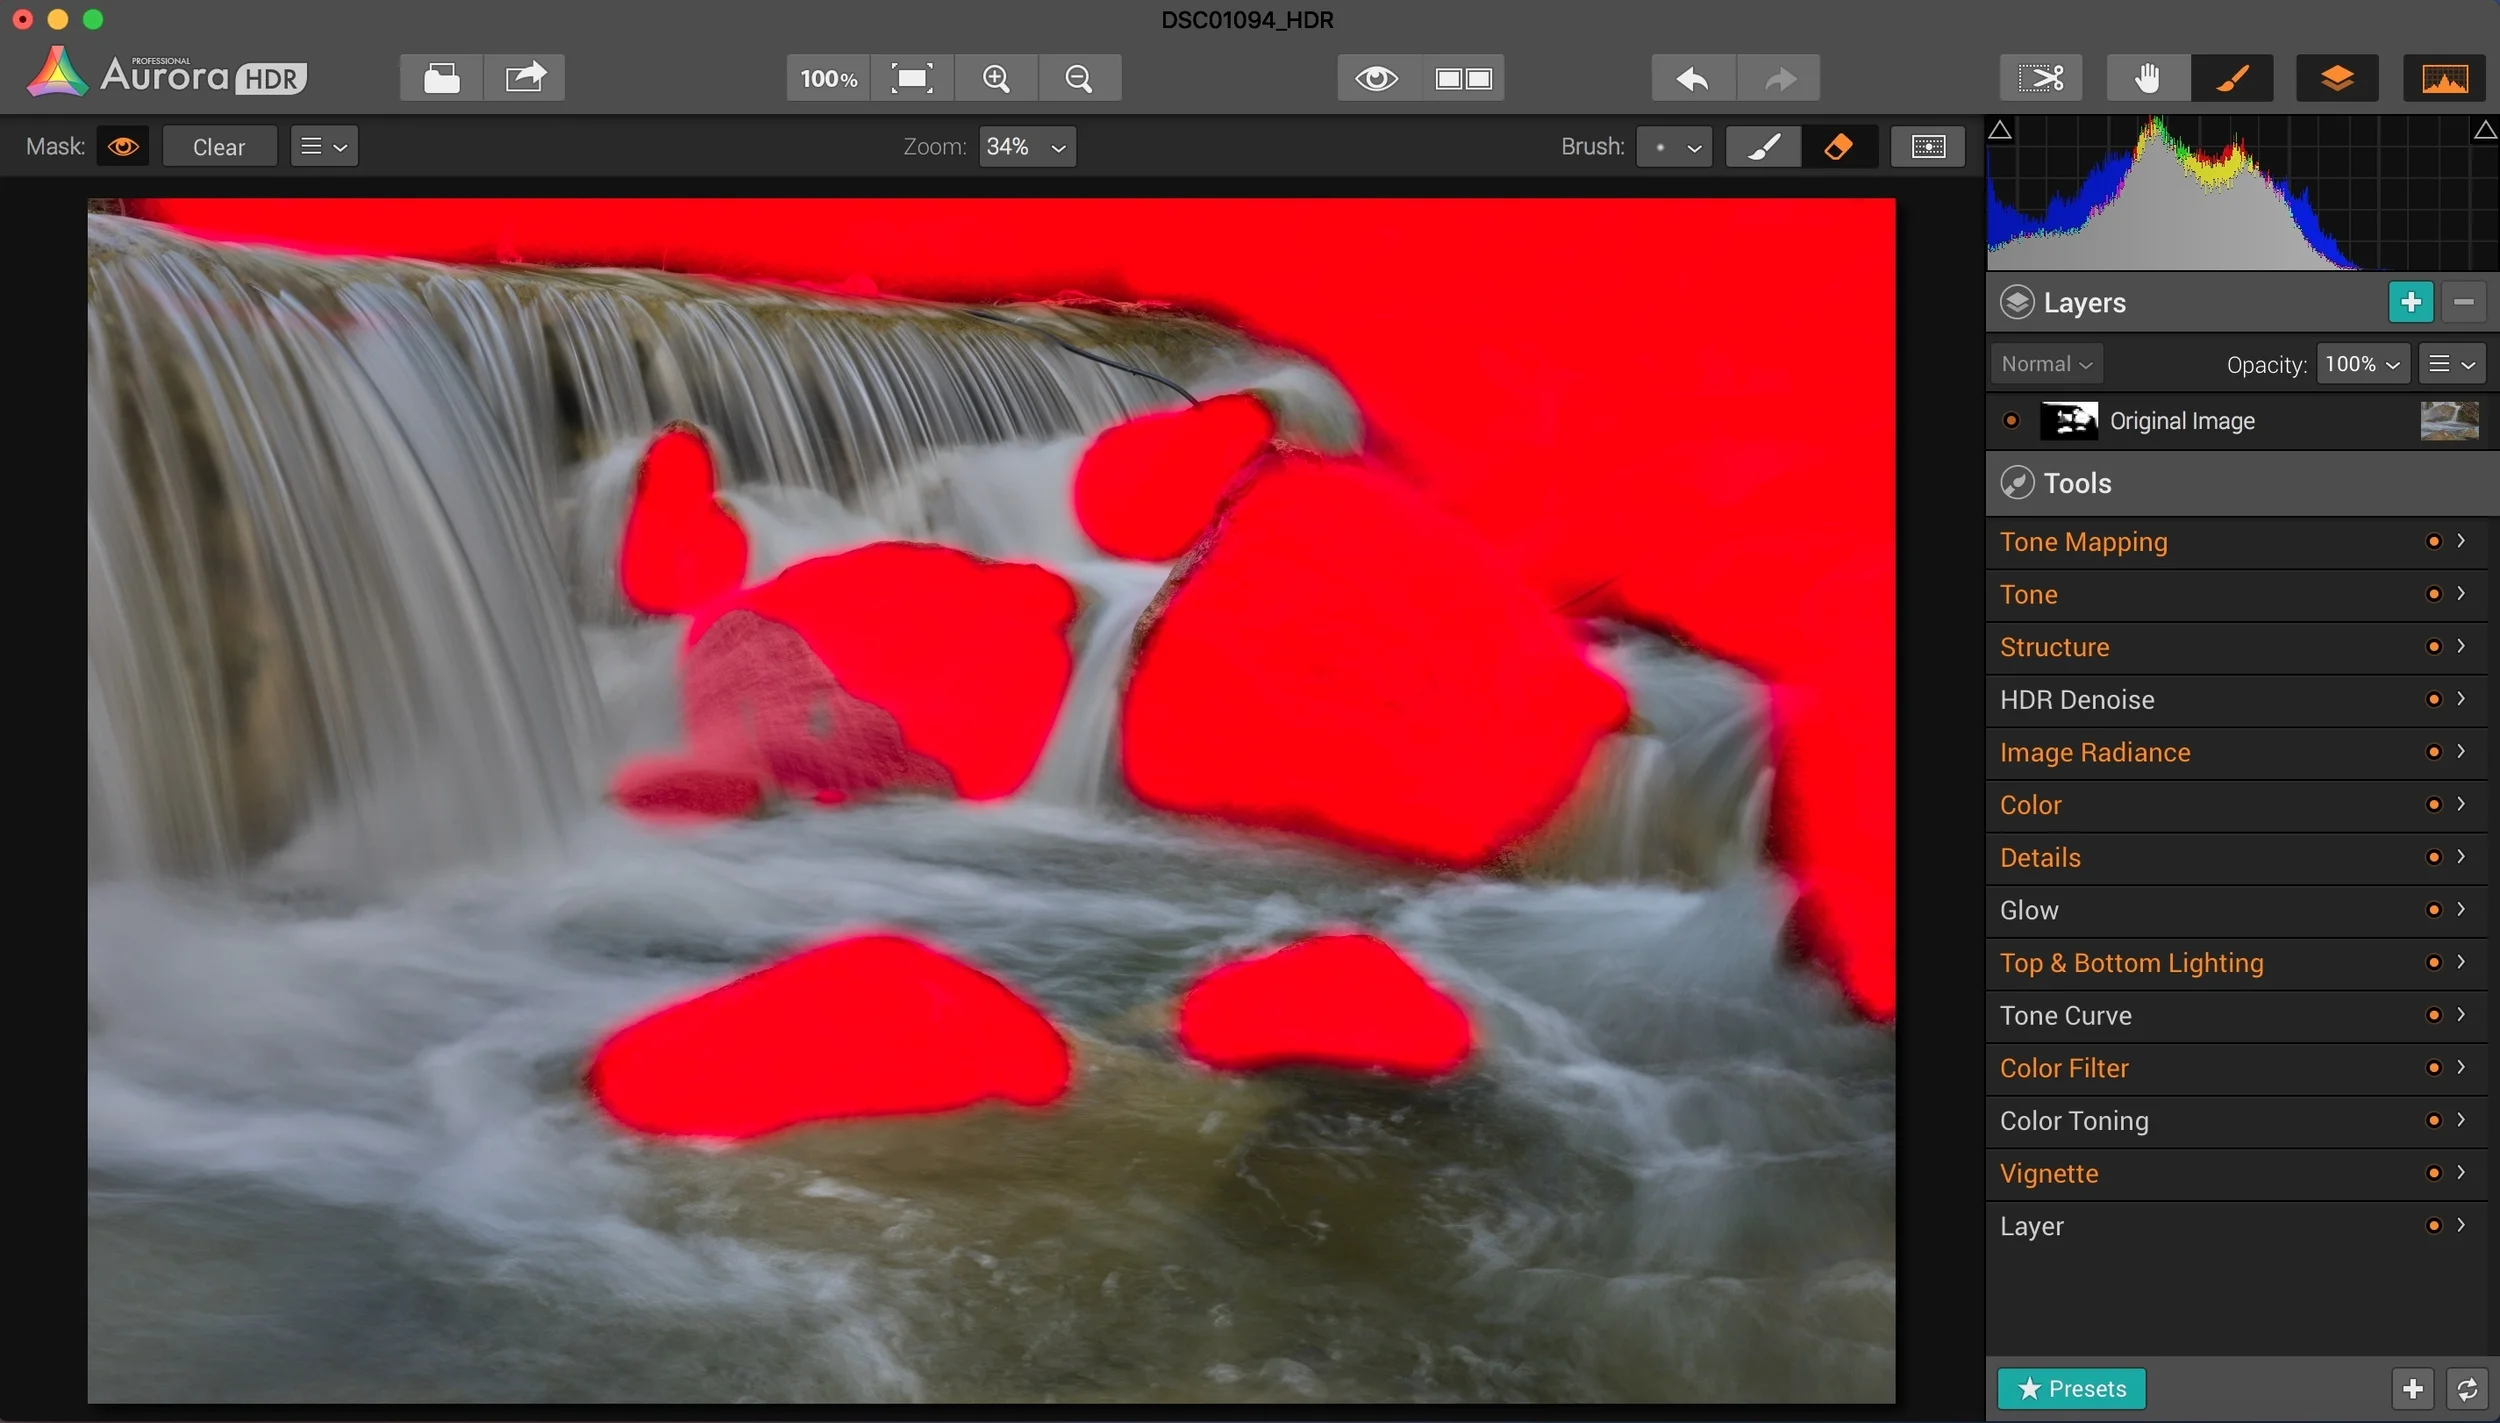Click the zoom in magnifier icon
Image resolution: width=2500 pixels, height=1423 pixels.
click(x=996, y=78)
